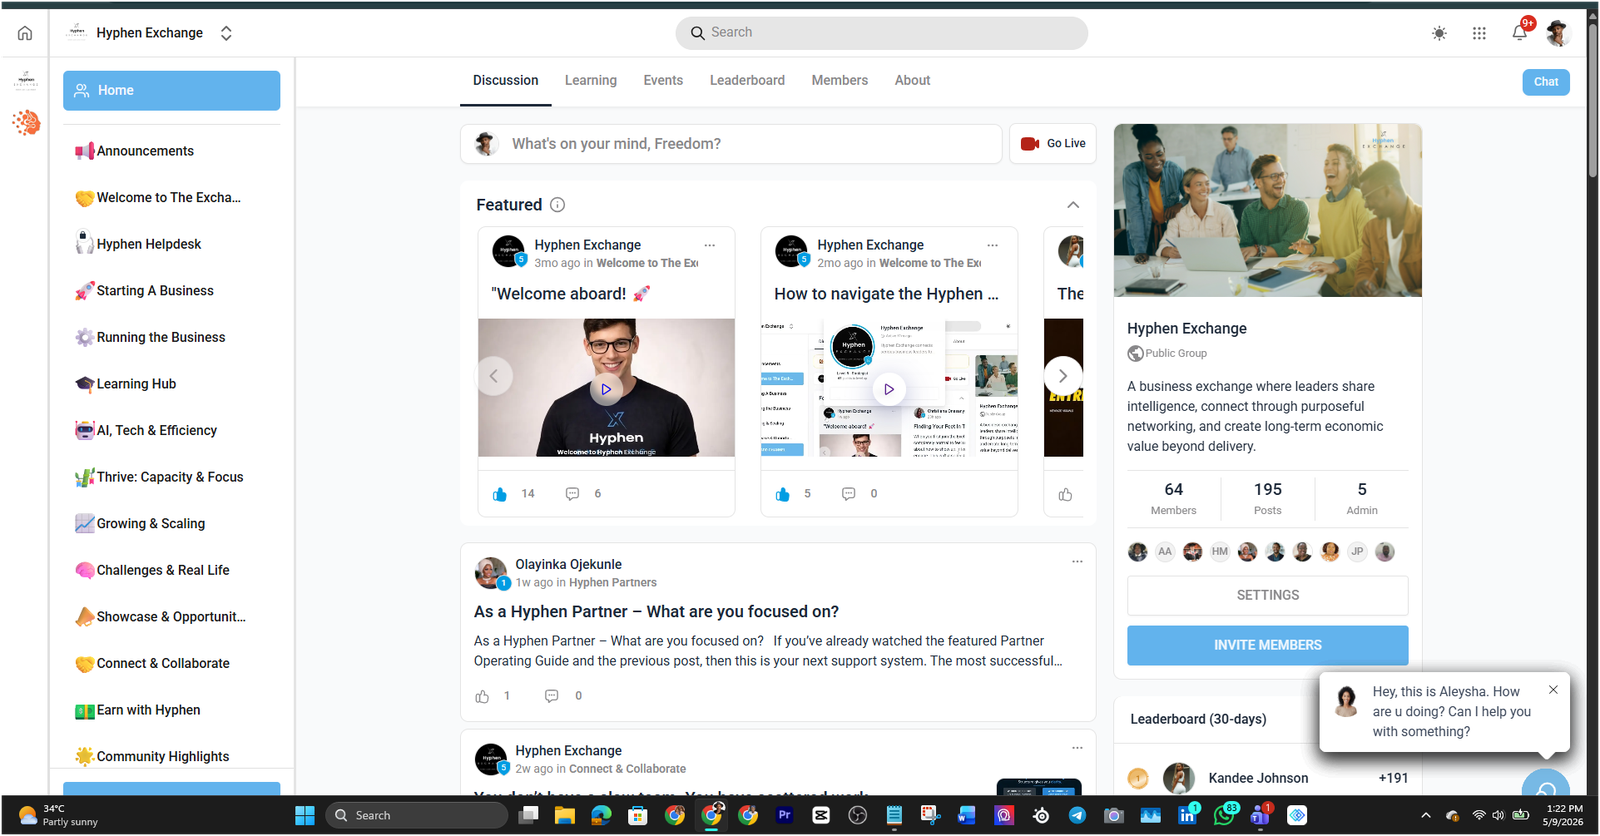This screenshot has height=836, width=1600.
Task: Go to the next featured post arrow
Action: (x=1063, y=376)
